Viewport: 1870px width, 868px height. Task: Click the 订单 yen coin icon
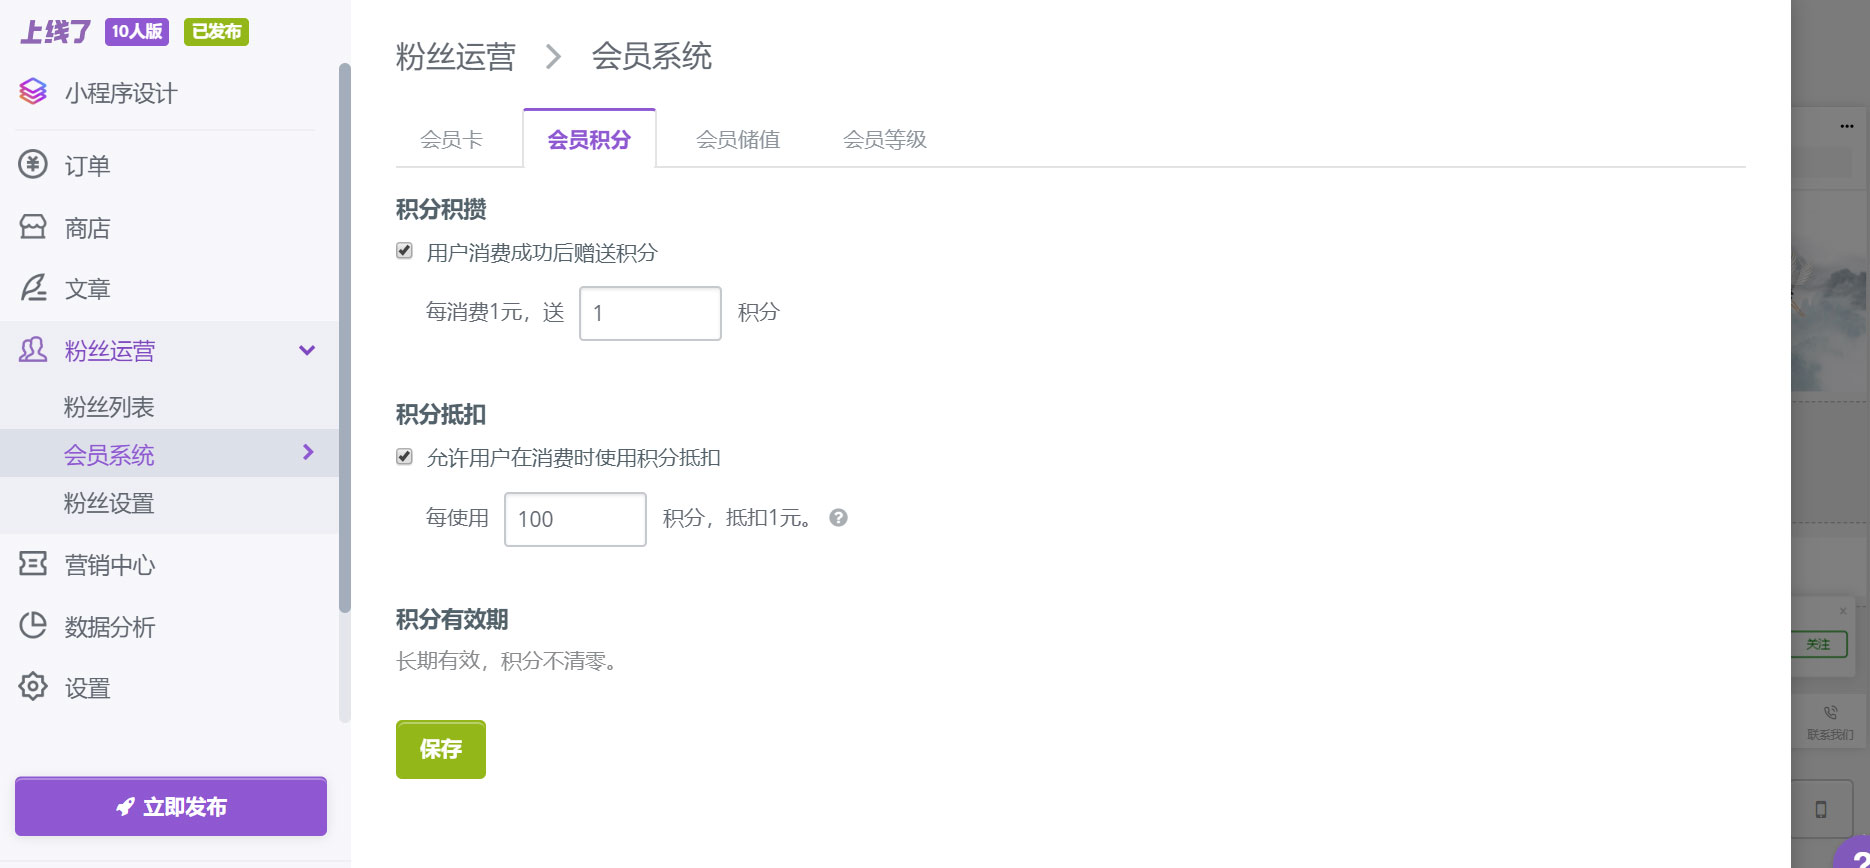(x=33, y=164)
